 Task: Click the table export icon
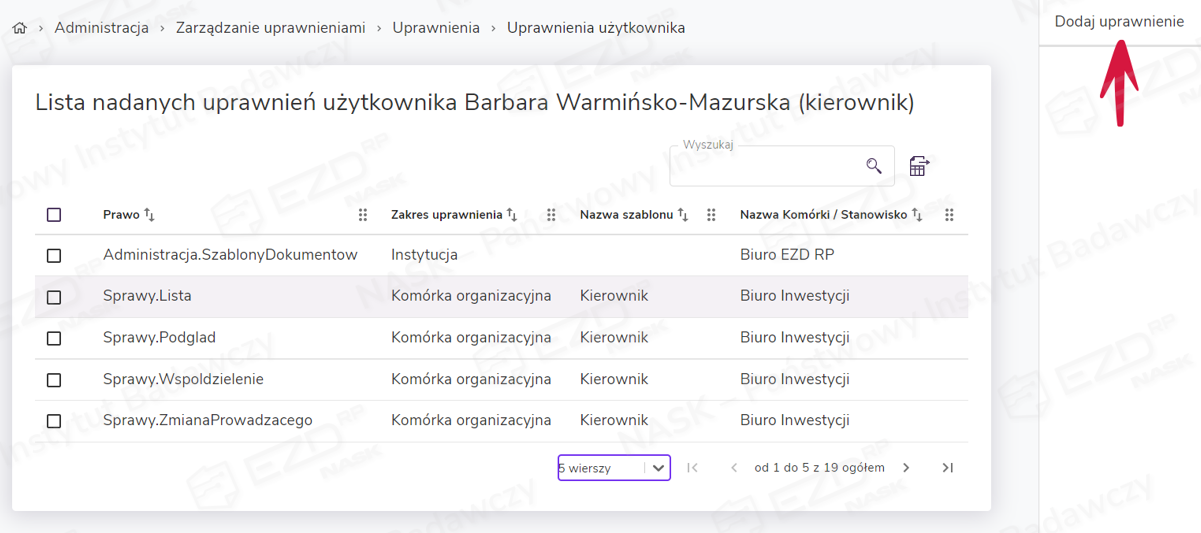pos(918,166)
